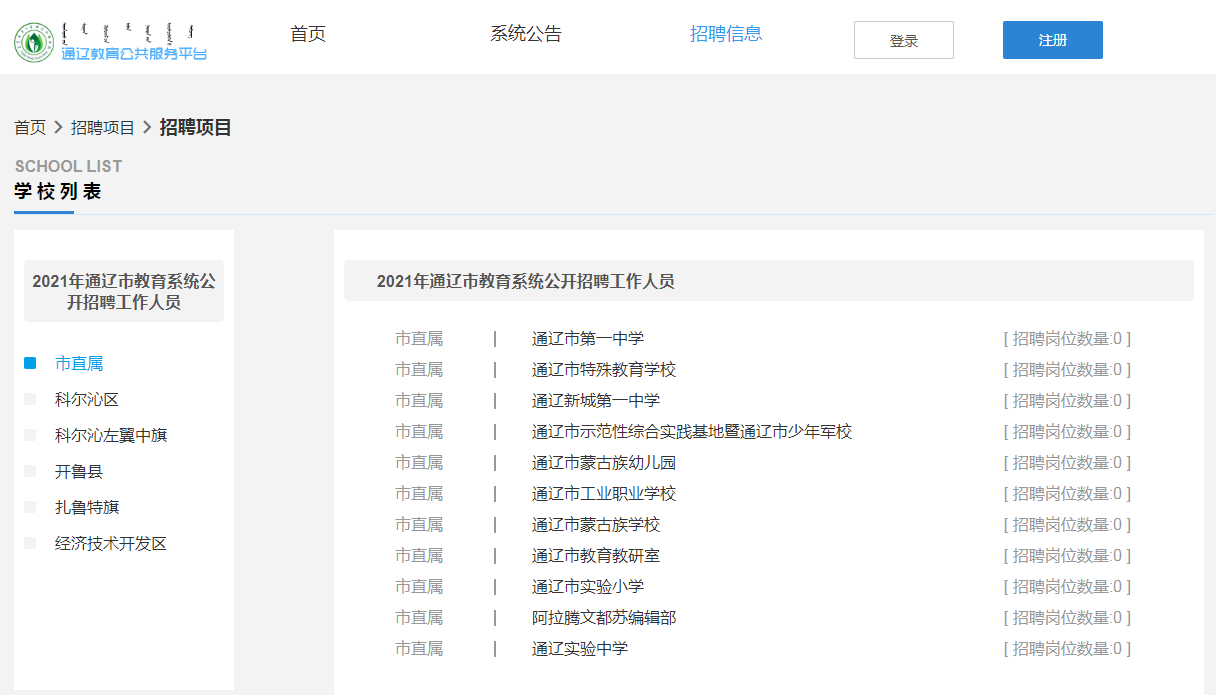Viewport: 1216px width, 695px height.
Task: Click 首页 in the breadcrumb trail
Action: pyautogui.click(x=30, y=128)
